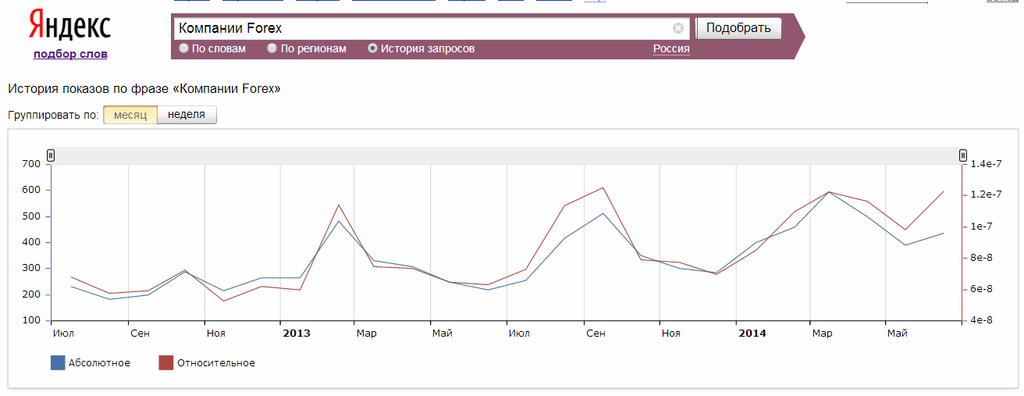The image size is (1024, 396).
Task: Click the 2014 label on the timeline axis
Action: (x=752, y=334)
